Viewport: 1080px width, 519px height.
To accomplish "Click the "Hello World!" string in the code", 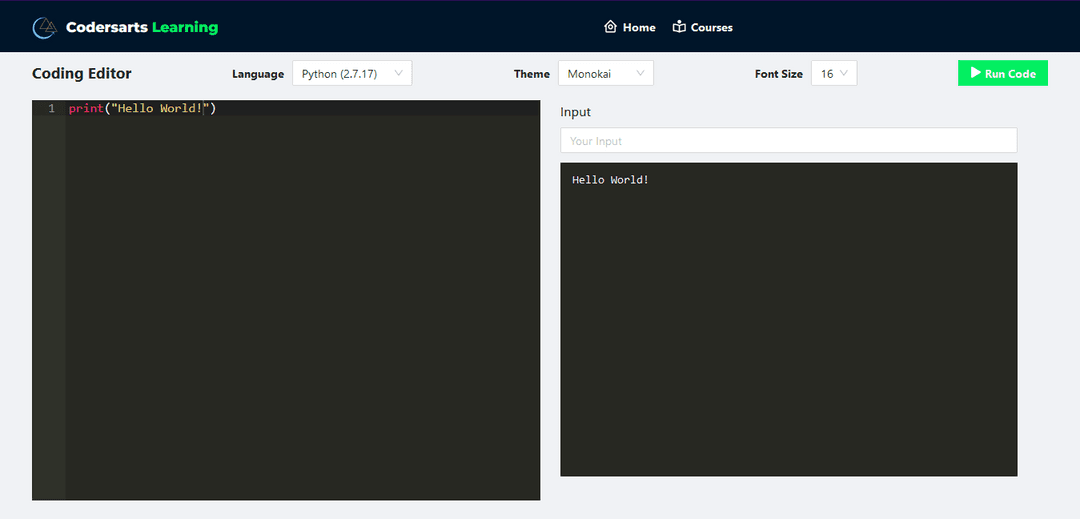I will [160, 108].
